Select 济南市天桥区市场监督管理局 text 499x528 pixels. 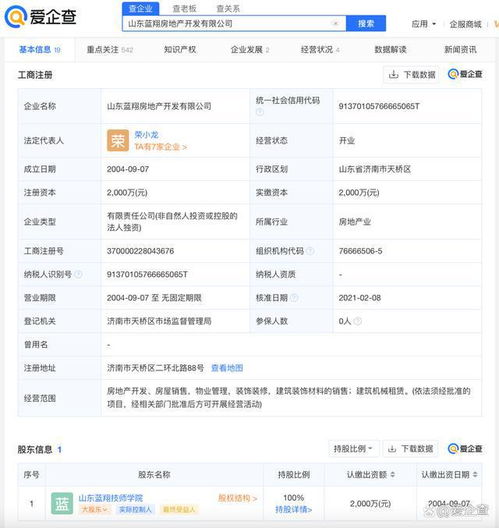159,321
